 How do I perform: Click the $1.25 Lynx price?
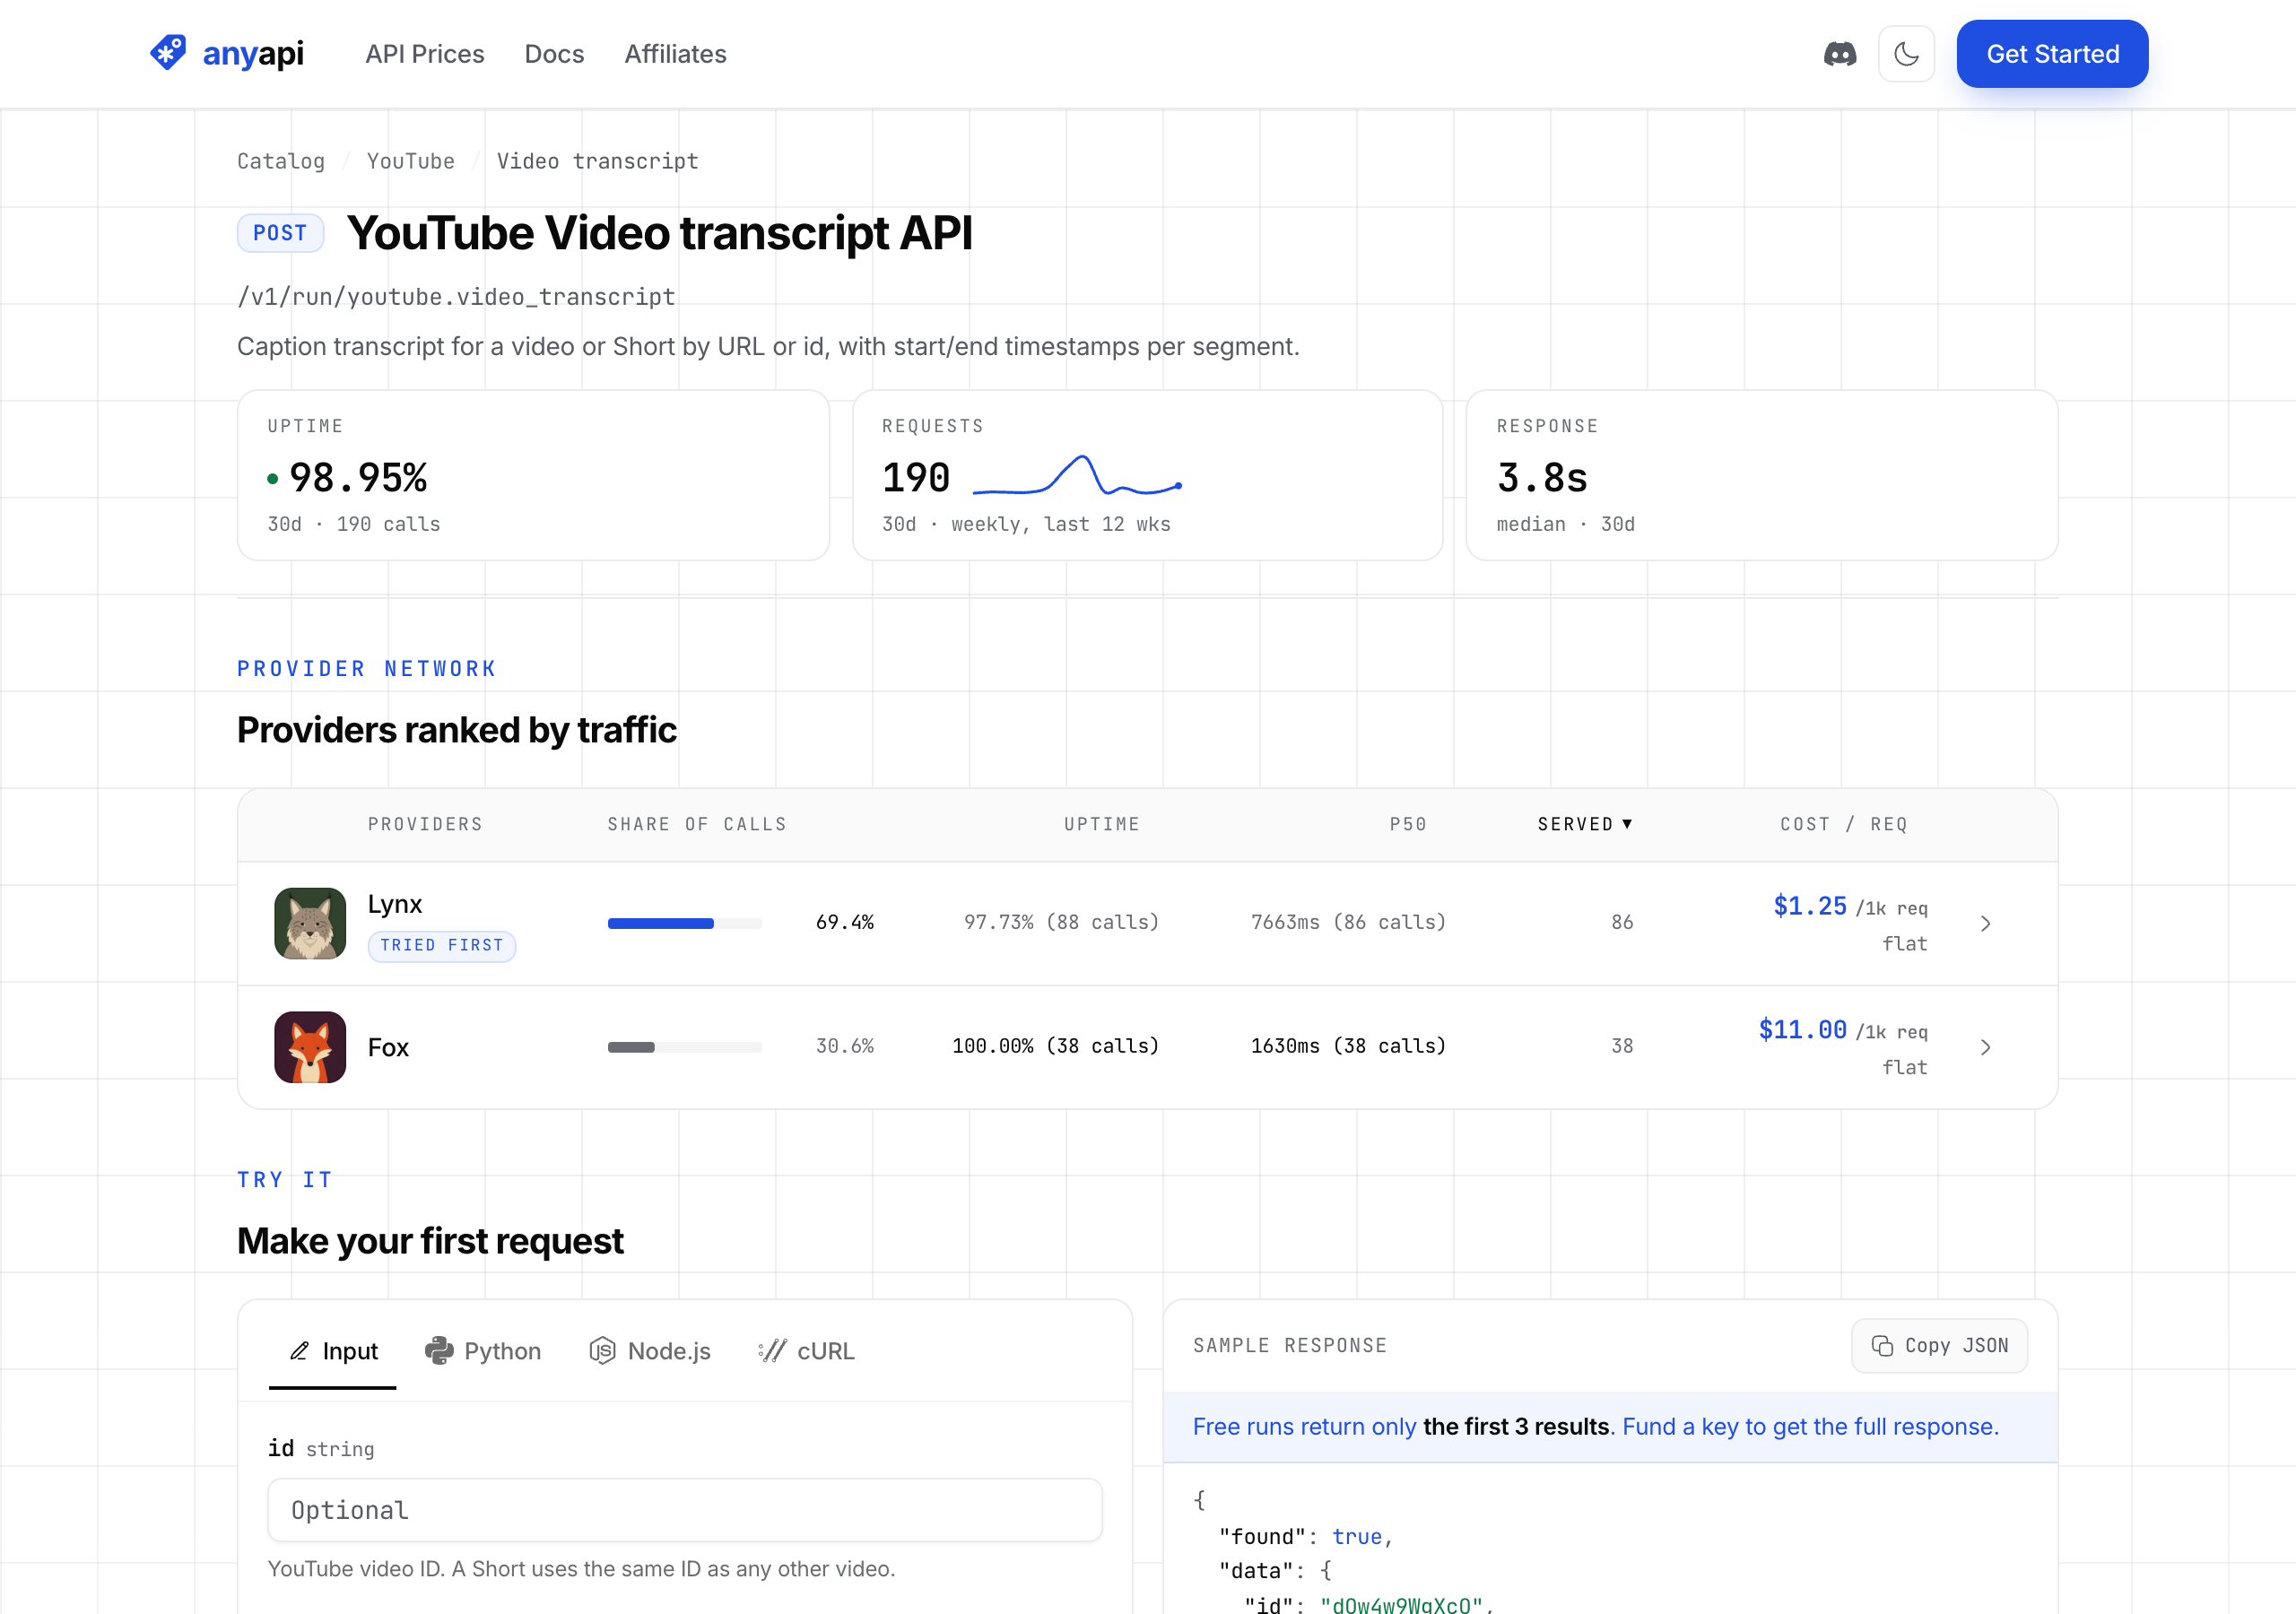pyautogui.click(x=1809, y=906)
